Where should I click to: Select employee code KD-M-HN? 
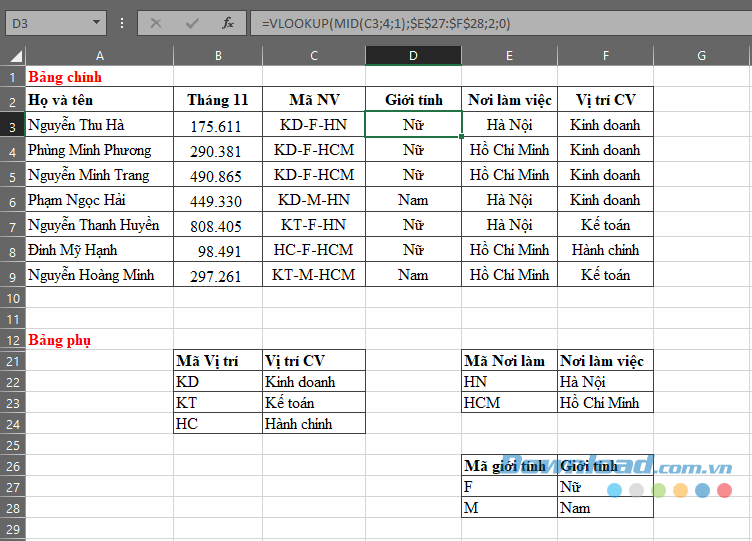314,200
